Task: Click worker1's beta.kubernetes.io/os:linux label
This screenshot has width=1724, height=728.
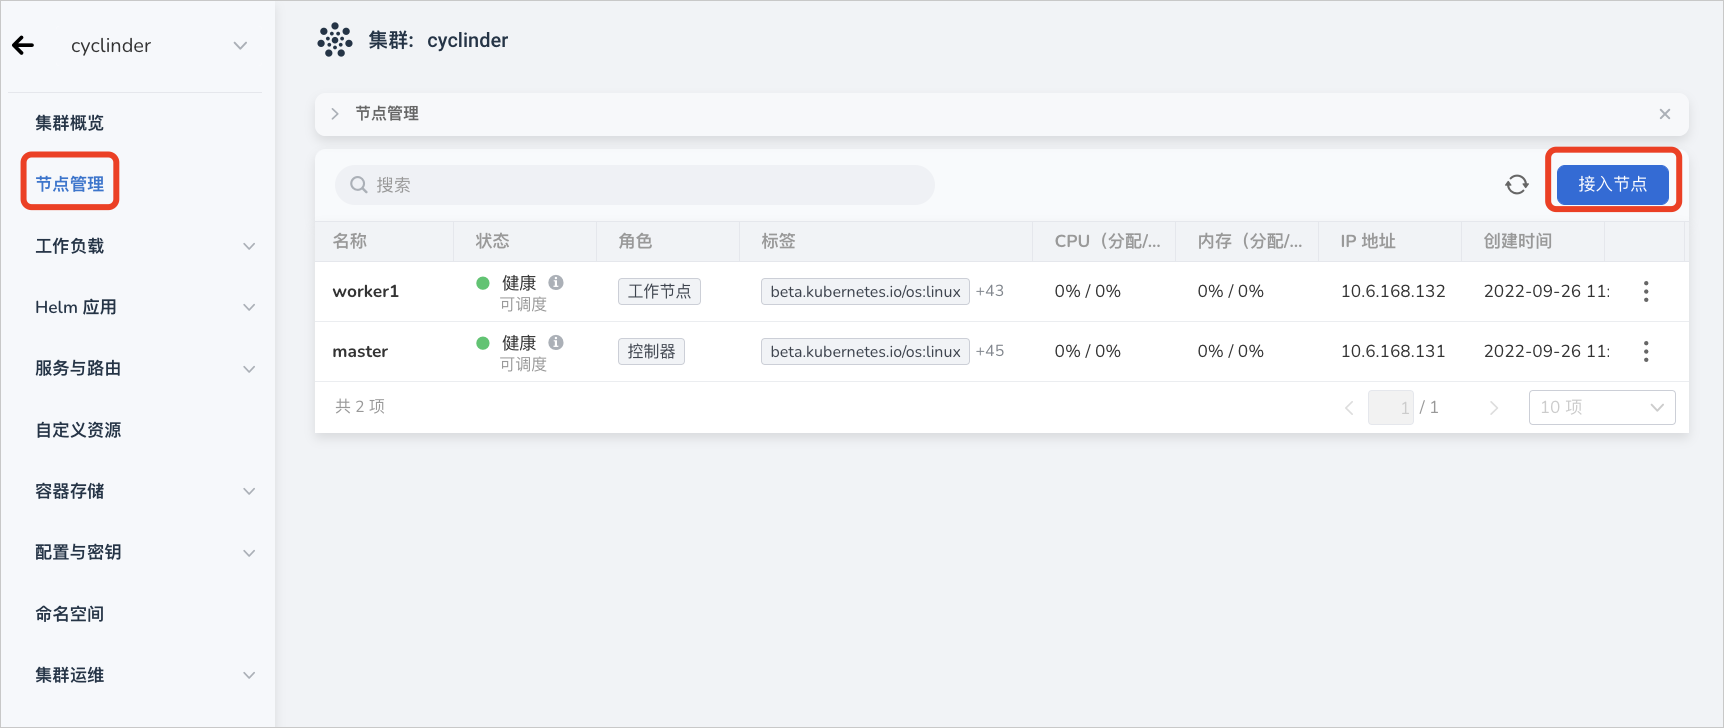Action: 865,291
